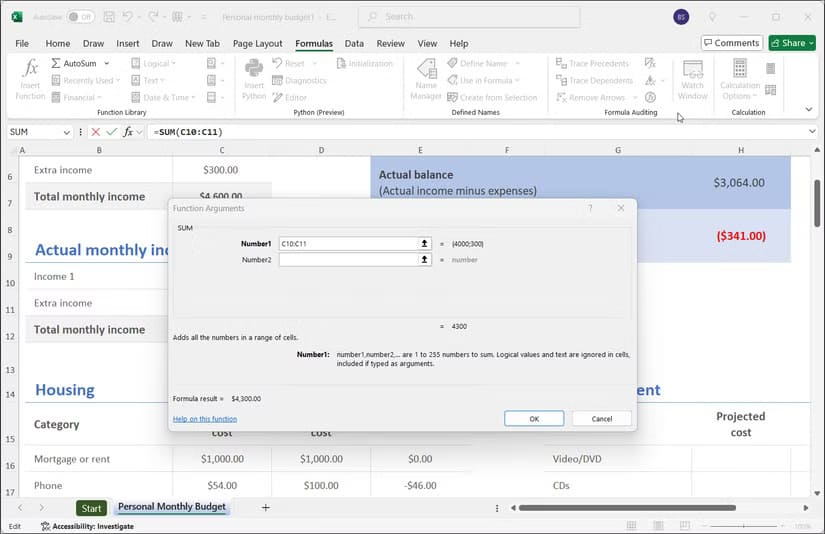Switch to the Review tab
The width and height of the screenshot is (825, 534).
[390, 44]
